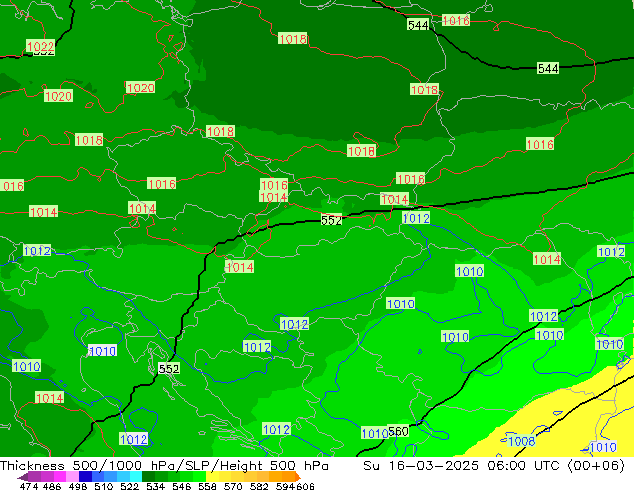
Task: Pick the bright yellow legend swatch after 558
Action: click(x=212, y=476)
